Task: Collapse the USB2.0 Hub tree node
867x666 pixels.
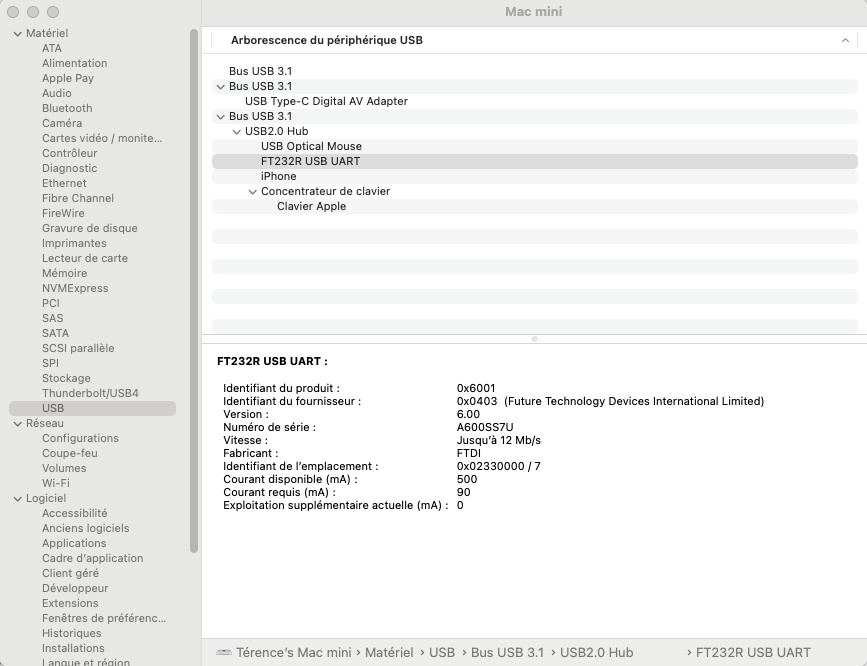Action: coord(236,132)
